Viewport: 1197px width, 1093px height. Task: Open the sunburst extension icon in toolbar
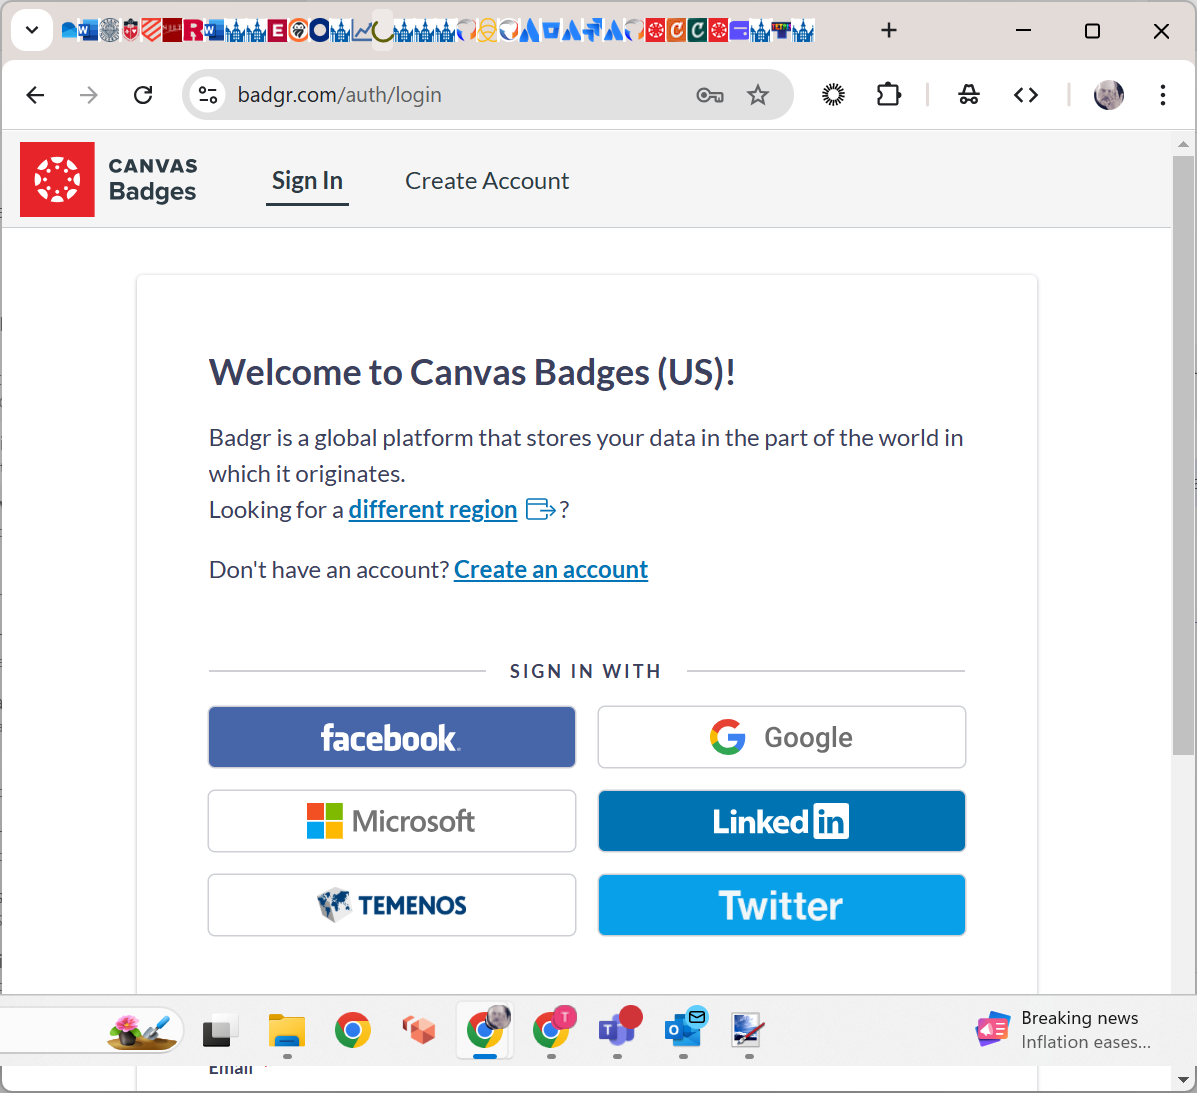(x=833, y=95)
